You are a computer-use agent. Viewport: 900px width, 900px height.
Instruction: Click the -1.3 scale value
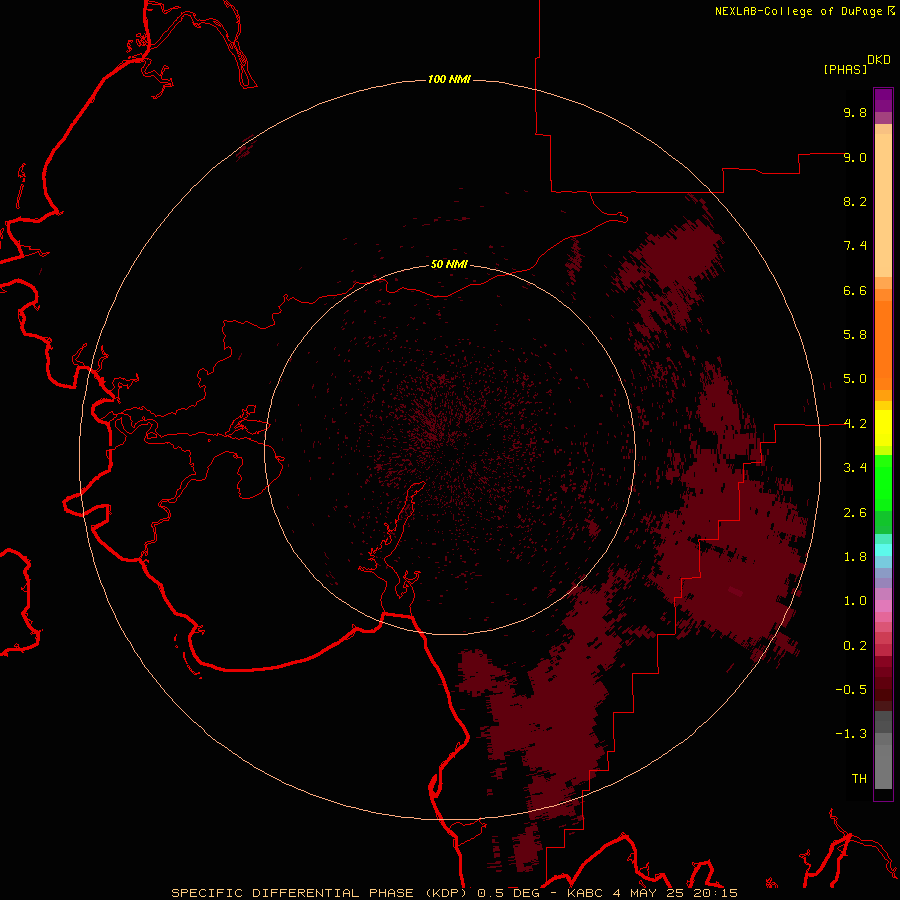pos(851,734)
